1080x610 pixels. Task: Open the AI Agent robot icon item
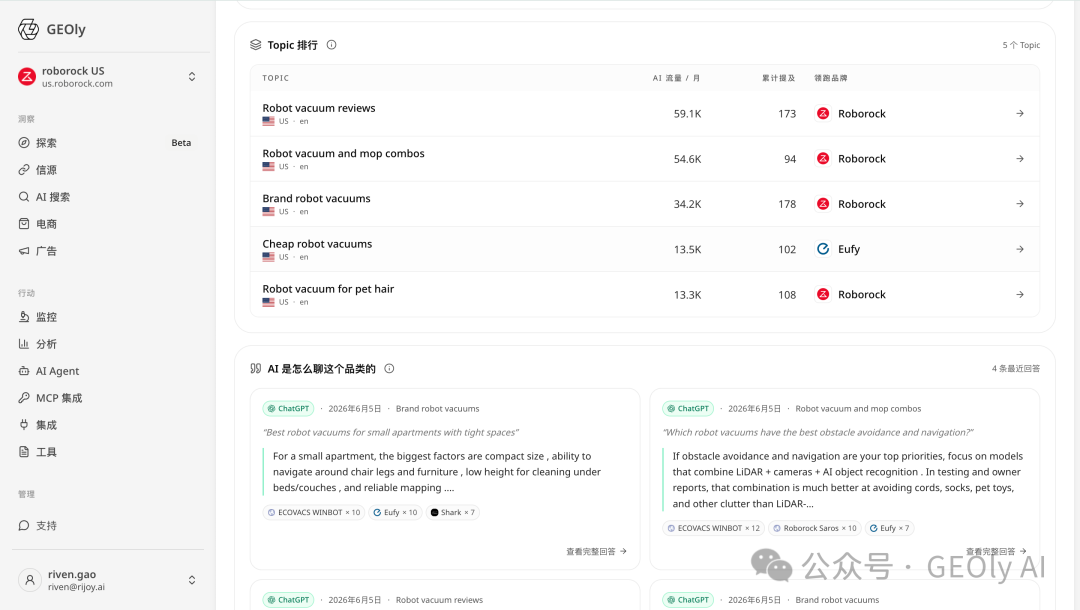(24, 371)
